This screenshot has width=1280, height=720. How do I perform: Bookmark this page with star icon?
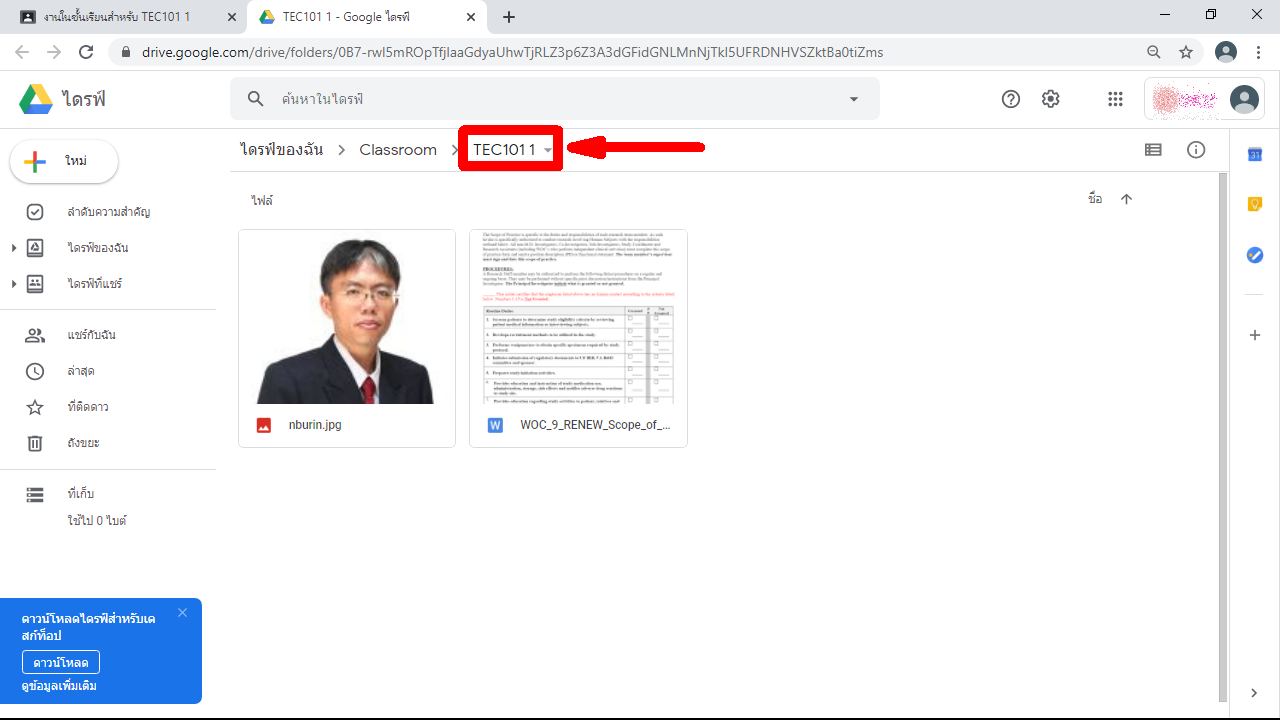1186,52
